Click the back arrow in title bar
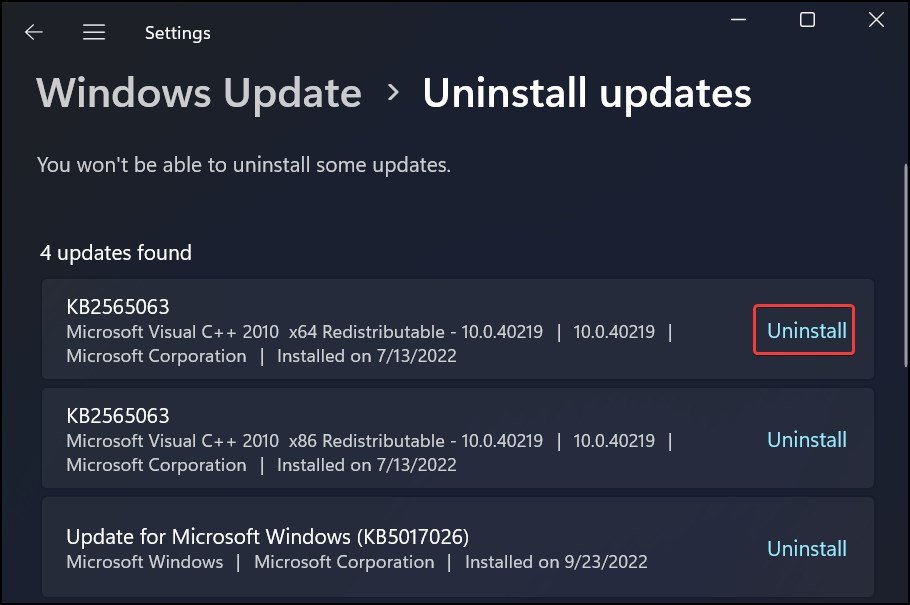The height and width of the screenshot is (605, 910). 34,32
